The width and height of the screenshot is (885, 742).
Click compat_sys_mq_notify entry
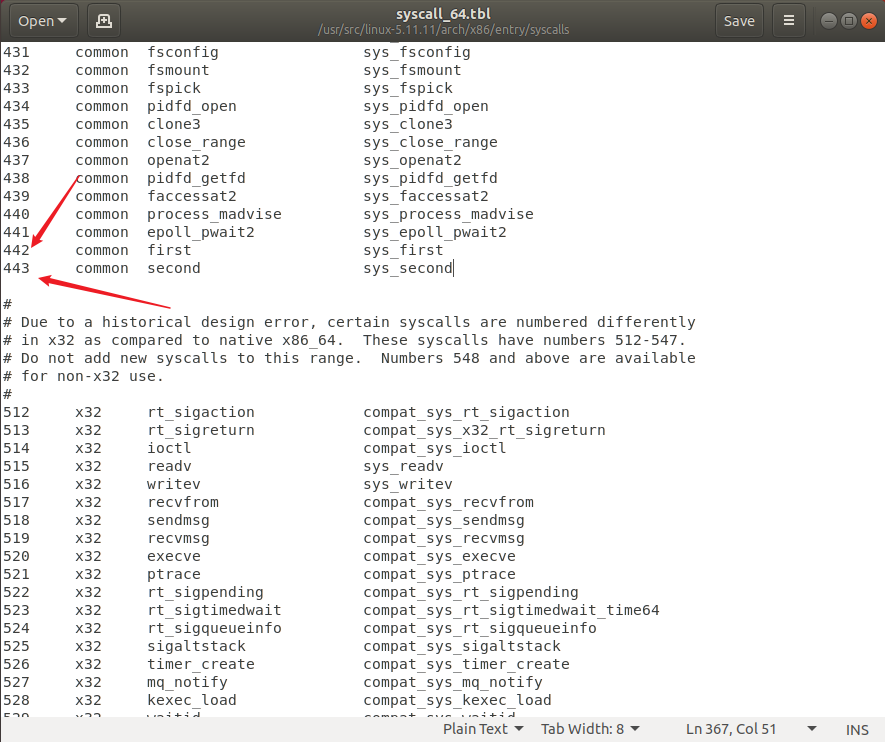coord(453,682)
